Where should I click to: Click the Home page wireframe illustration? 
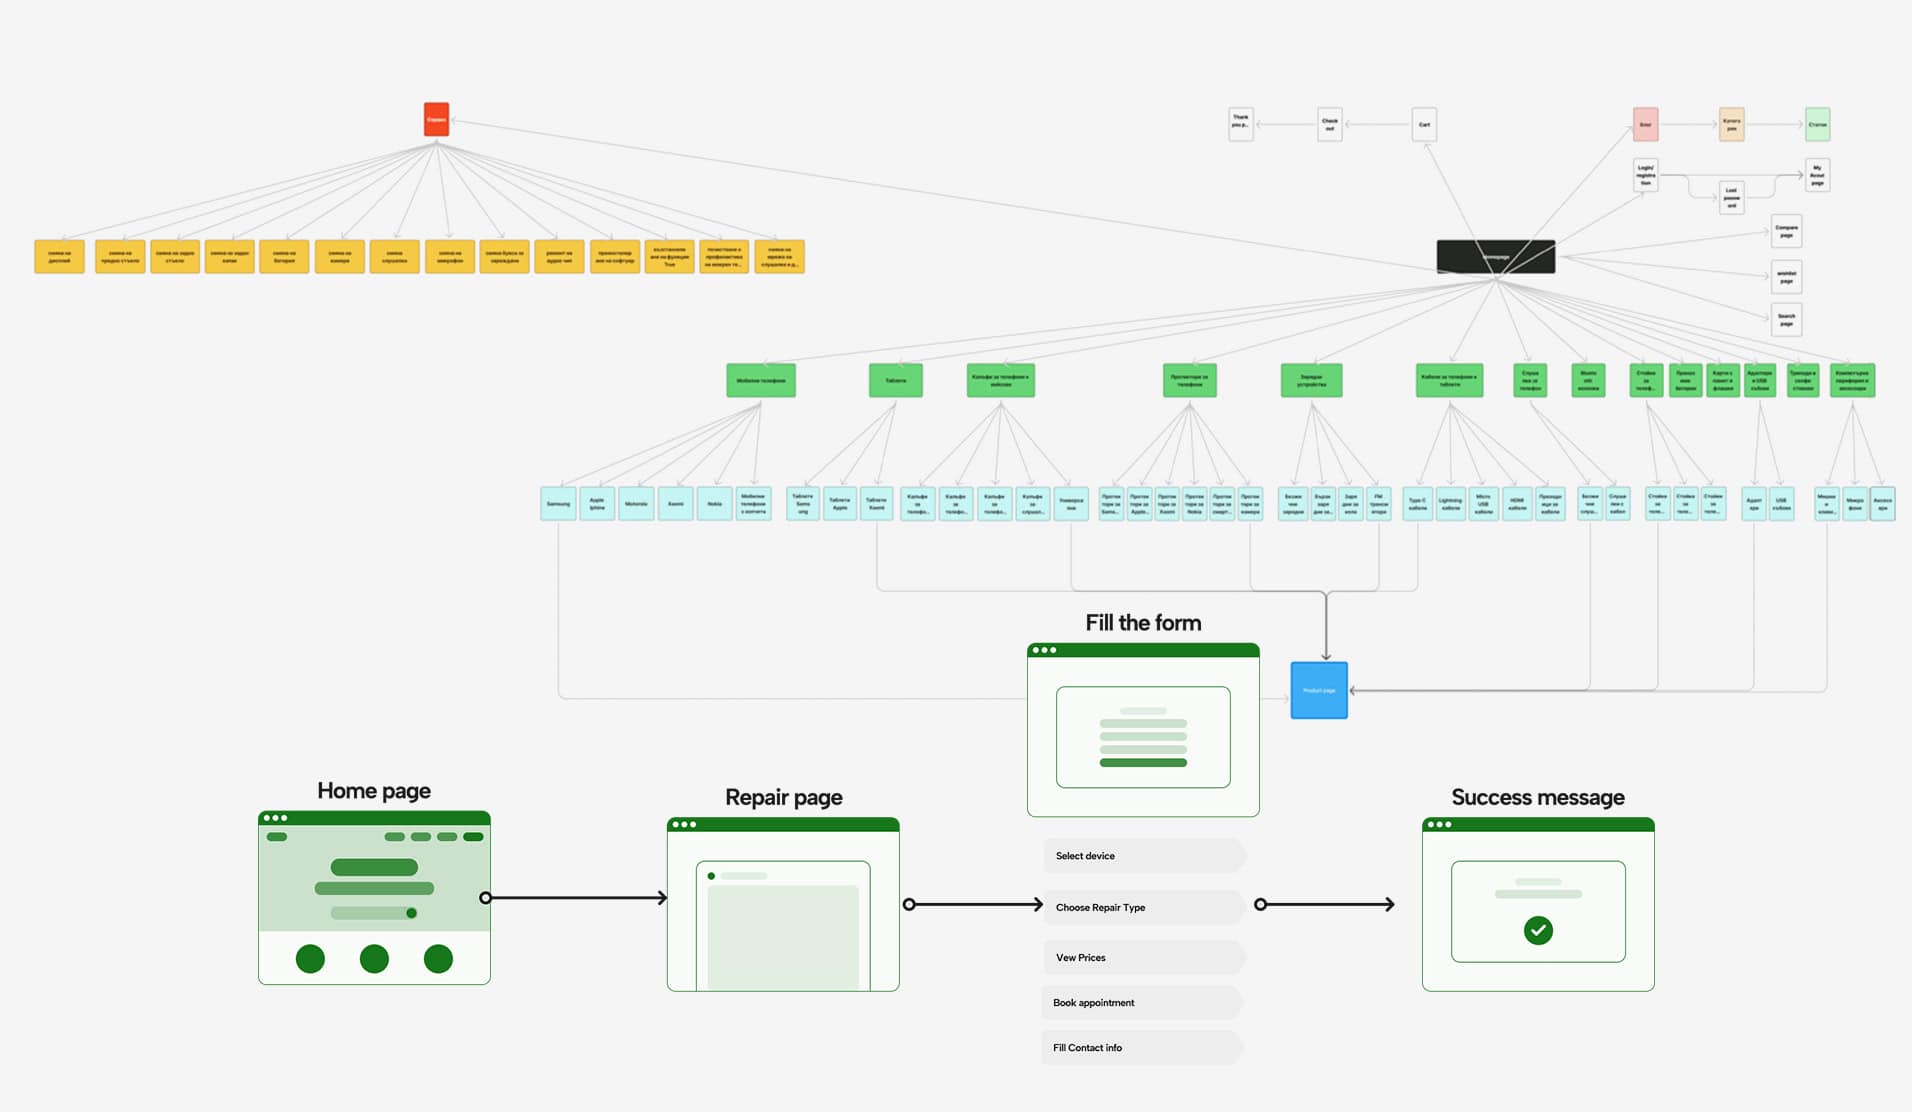(x=374, y=897)
